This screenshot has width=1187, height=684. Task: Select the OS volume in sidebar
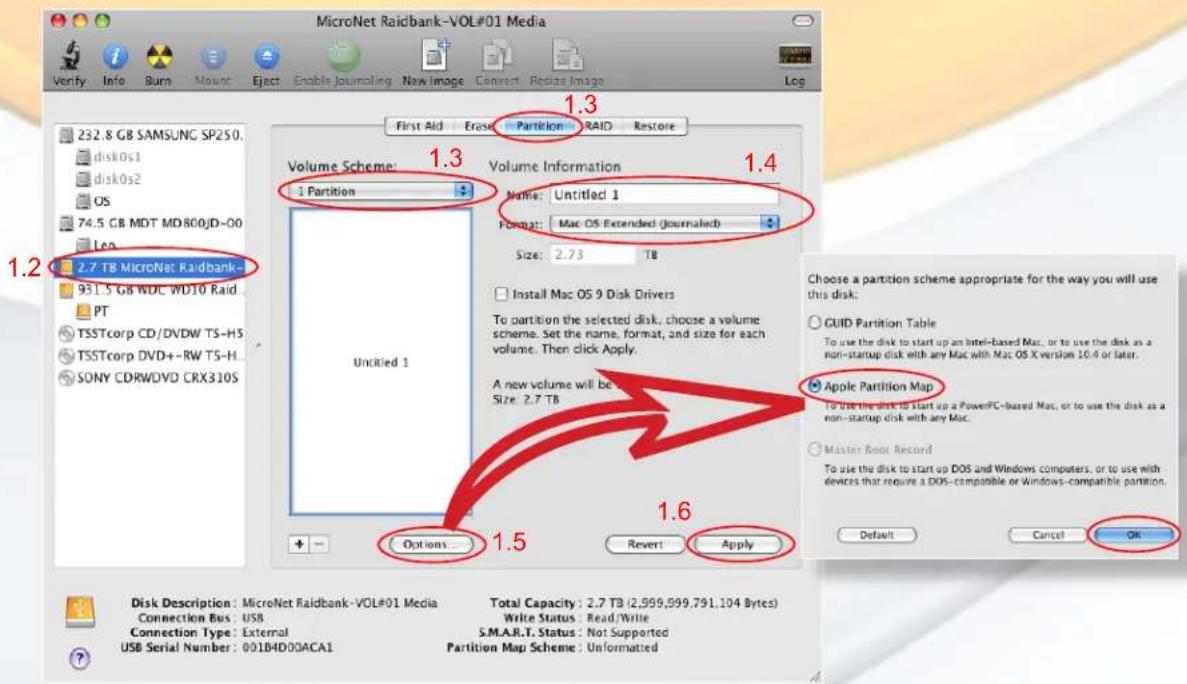pyautogui.click(x=93, y=201)
